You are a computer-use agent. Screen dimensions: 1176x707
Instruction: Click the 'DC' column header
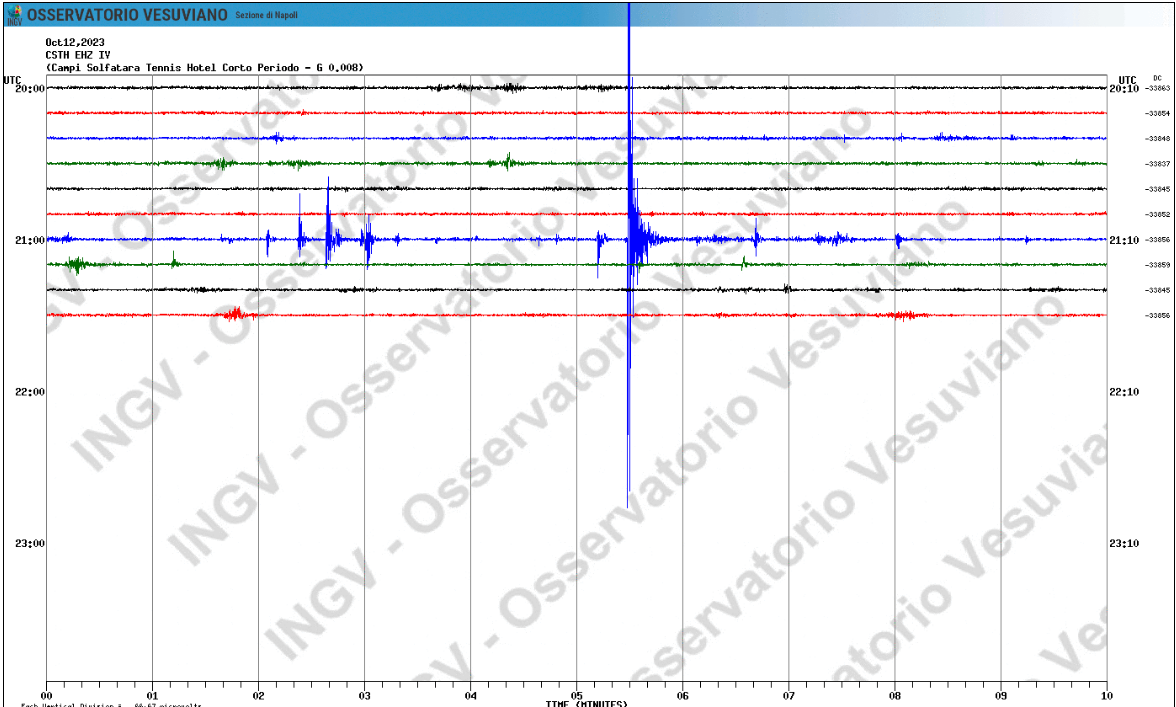click(1157, 78)
